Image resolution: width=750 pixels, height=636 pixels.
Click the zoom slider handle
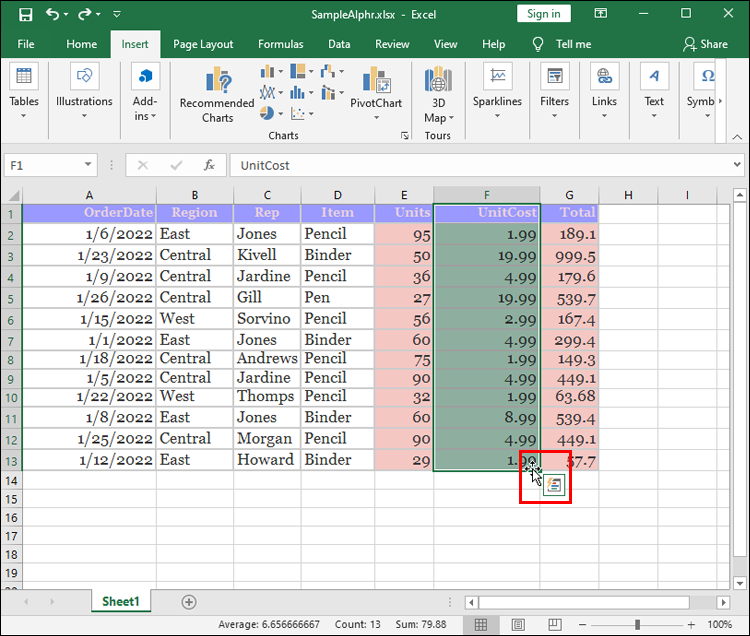click(x=637, y=625)
